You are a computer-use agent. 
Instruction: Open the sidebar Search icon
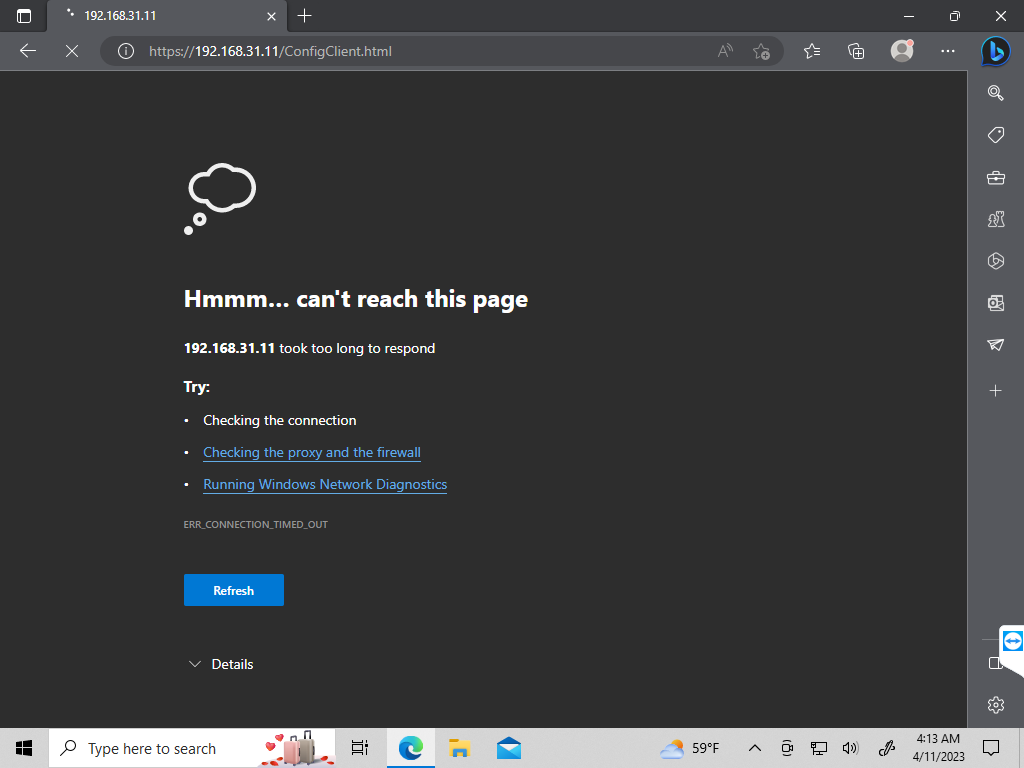pos(995,93)
